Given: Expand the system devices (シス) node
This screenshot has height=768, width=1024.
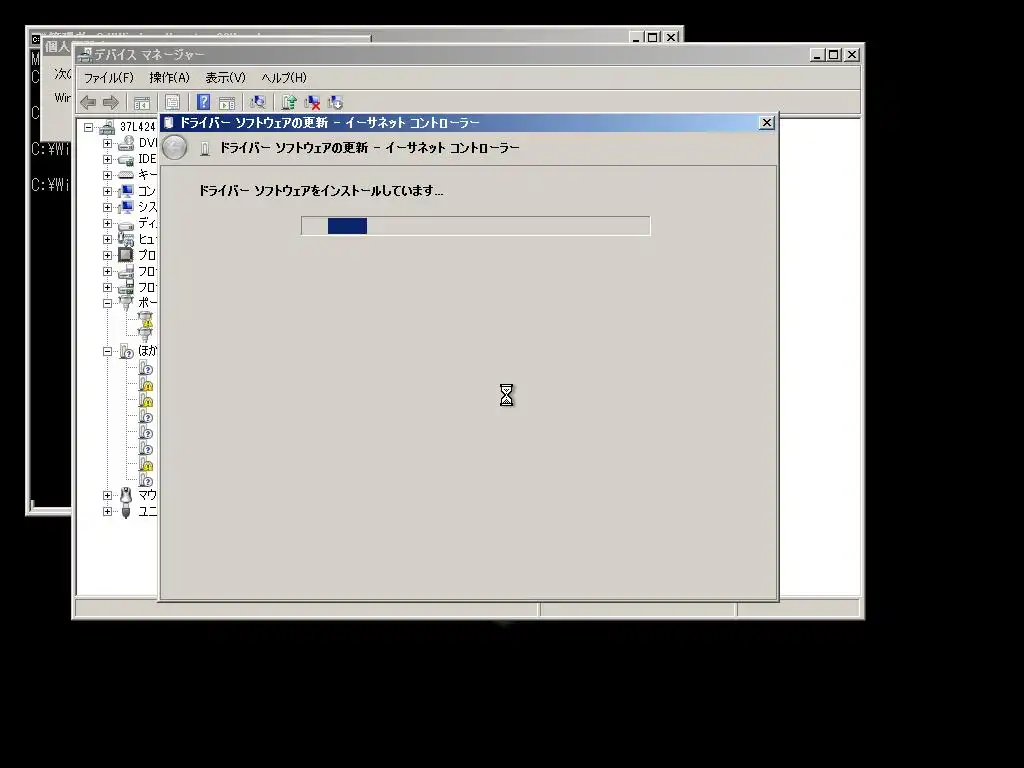Looking at the screenshot, I should click(x=107, y=207).
